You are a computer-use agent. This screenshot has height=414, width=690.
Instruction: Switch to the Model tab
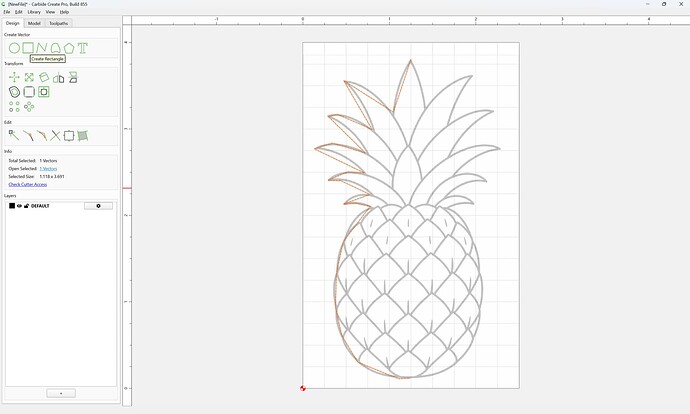34,23
